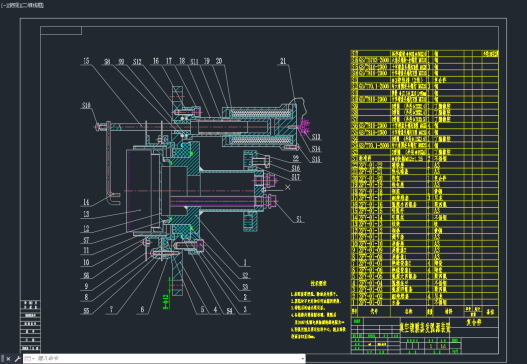Select the green vertical dimension text

(165, 301)
